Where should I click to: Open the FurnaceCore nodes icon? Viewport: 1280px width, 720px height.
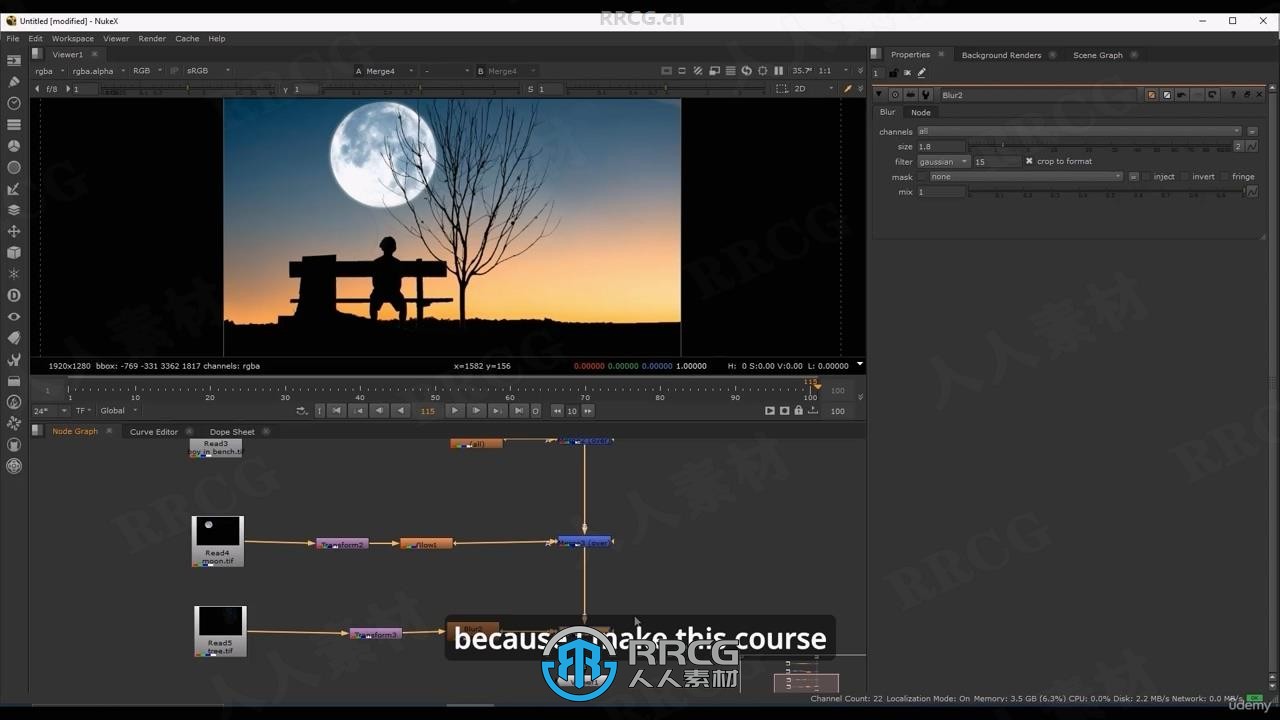tap(14, 402)
